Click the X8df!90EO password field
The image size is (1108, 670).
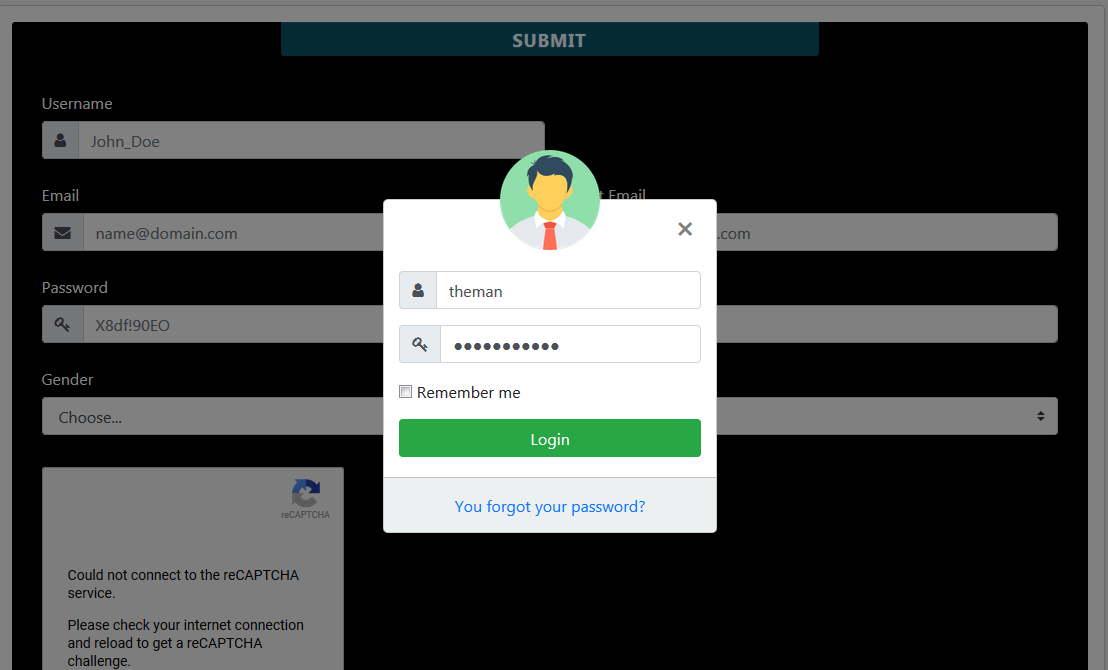coord(234,324)
